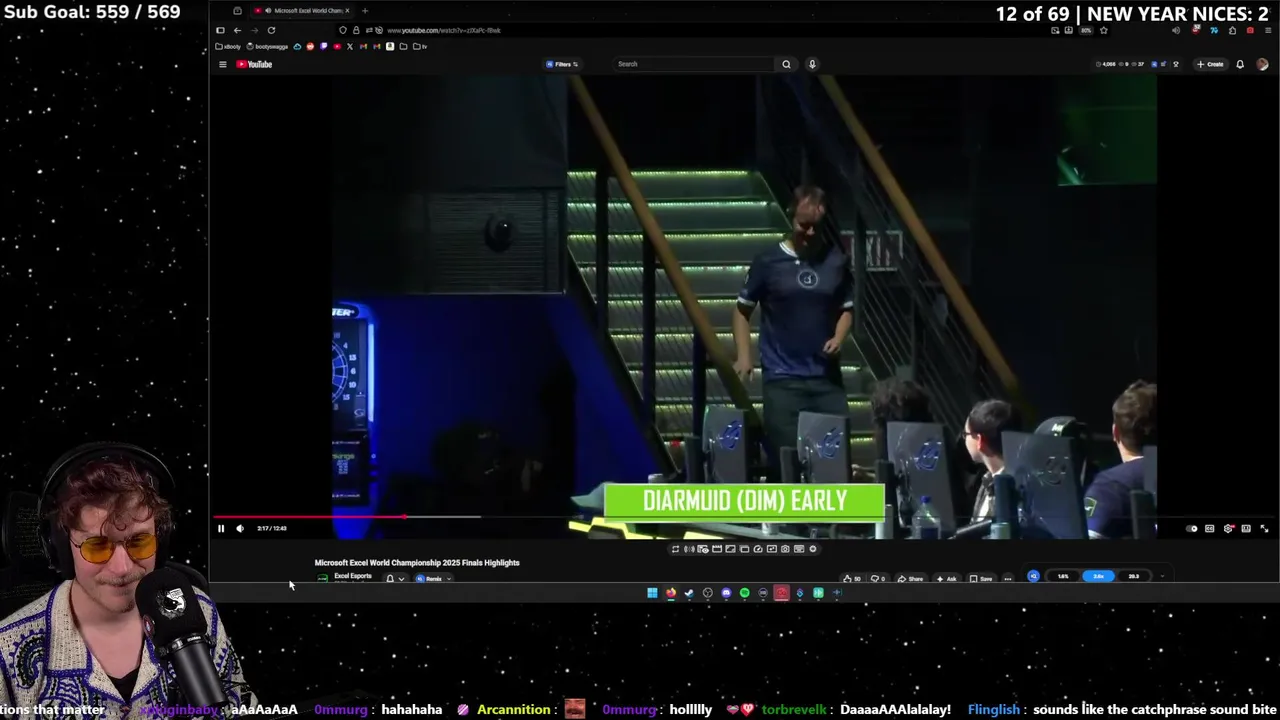Open a new browser tab

point(365,10)
